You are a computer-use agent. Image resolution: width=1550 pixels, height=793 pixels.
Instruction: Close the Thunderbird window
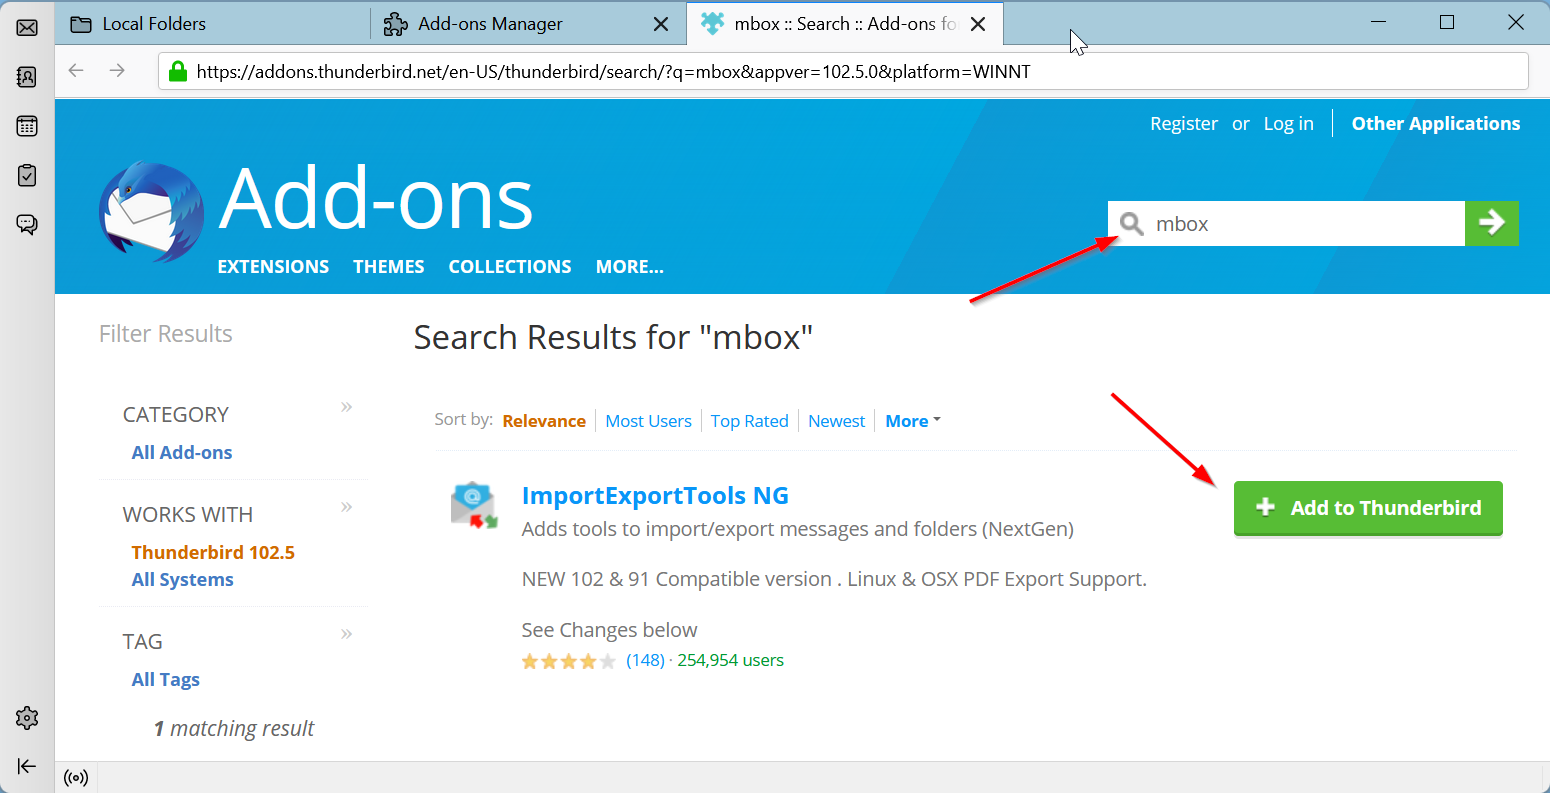[1516, 22]
